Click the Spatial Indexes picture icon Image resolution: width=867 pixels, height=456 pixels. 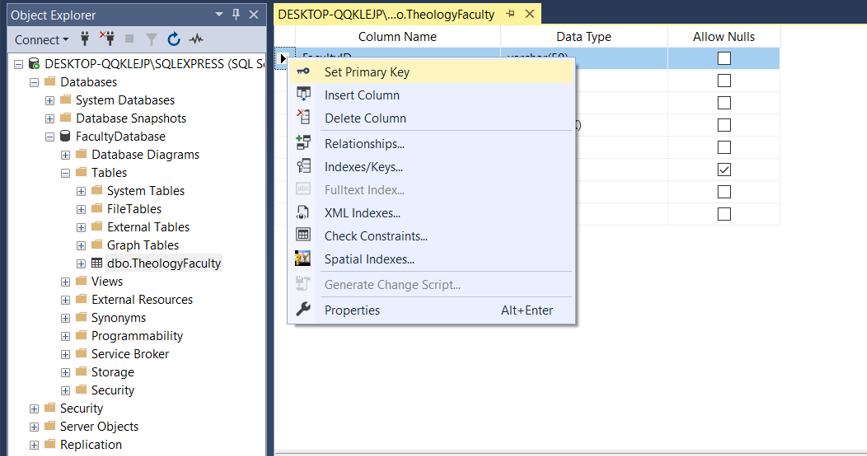click(x=302, y=258)
